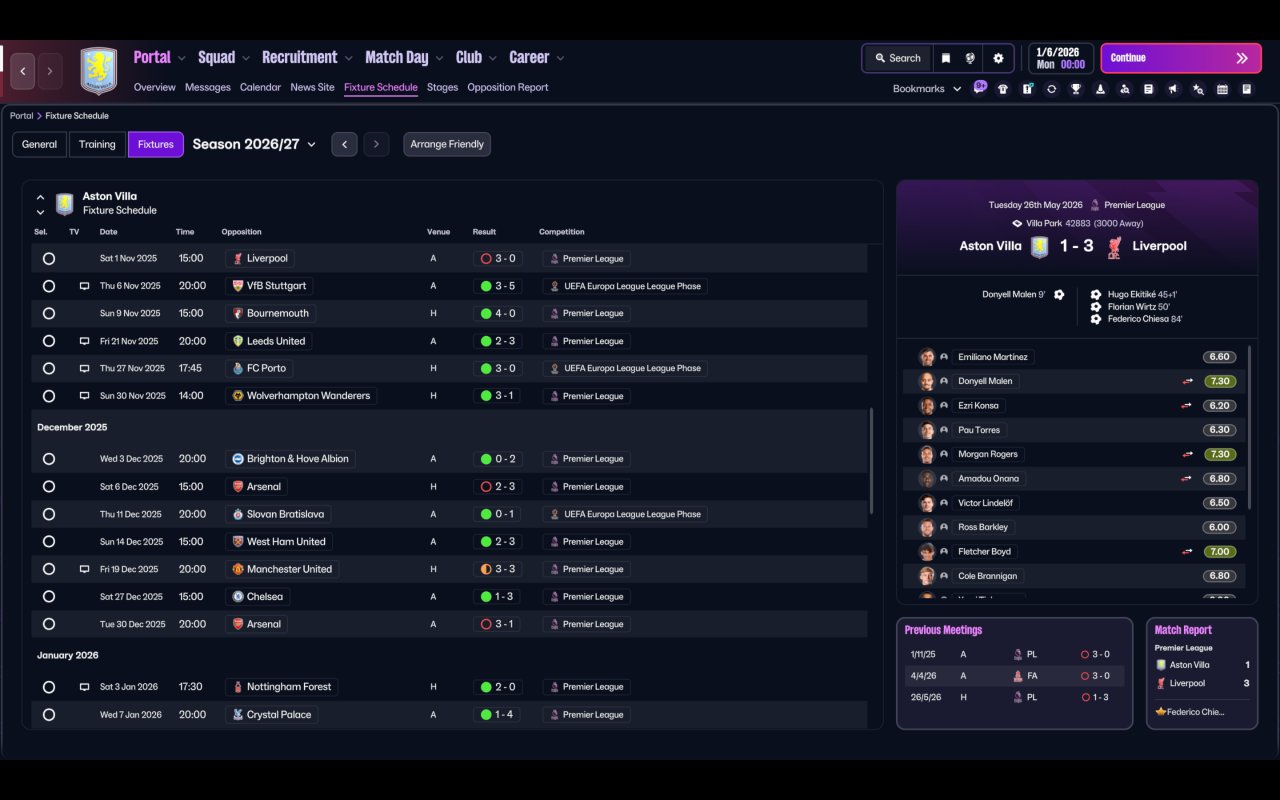
Task: Select the Brighton & Hove Albion fixture radio
Action: (x=49, y=459)
